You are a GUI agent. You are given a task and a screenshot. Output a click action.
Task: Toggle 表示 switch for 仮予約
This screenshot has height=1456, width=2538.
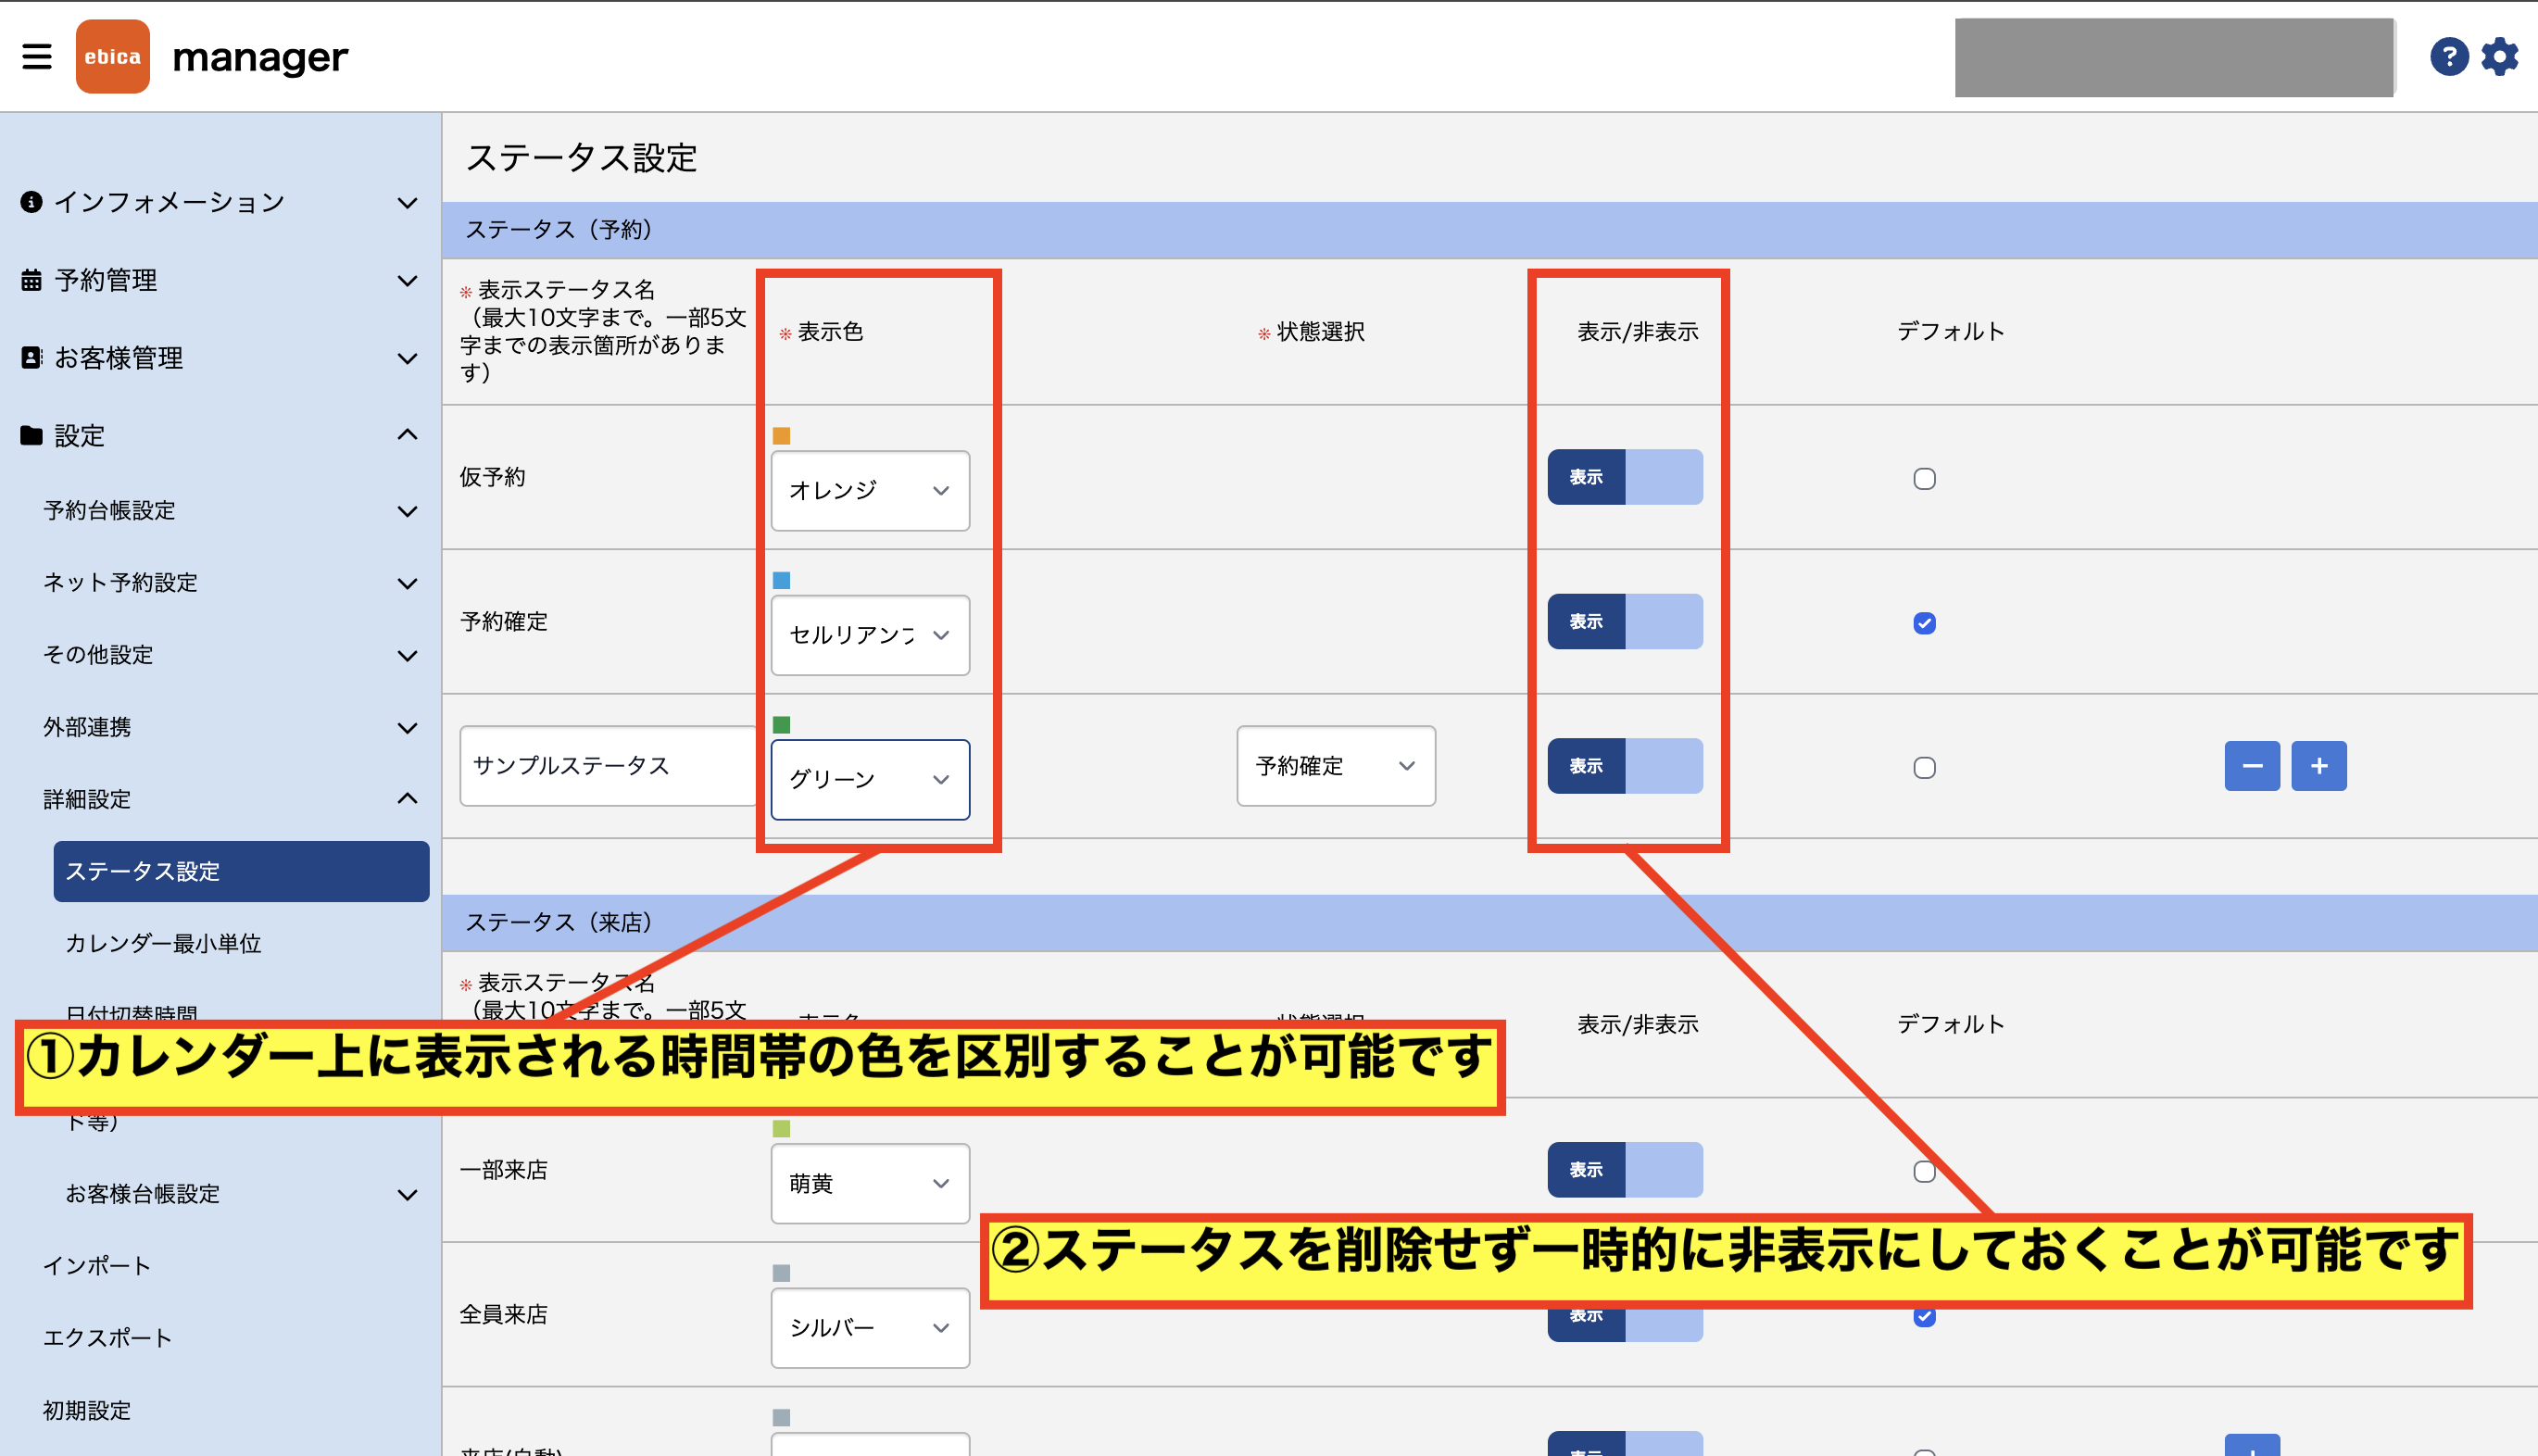click(1625, 477)
